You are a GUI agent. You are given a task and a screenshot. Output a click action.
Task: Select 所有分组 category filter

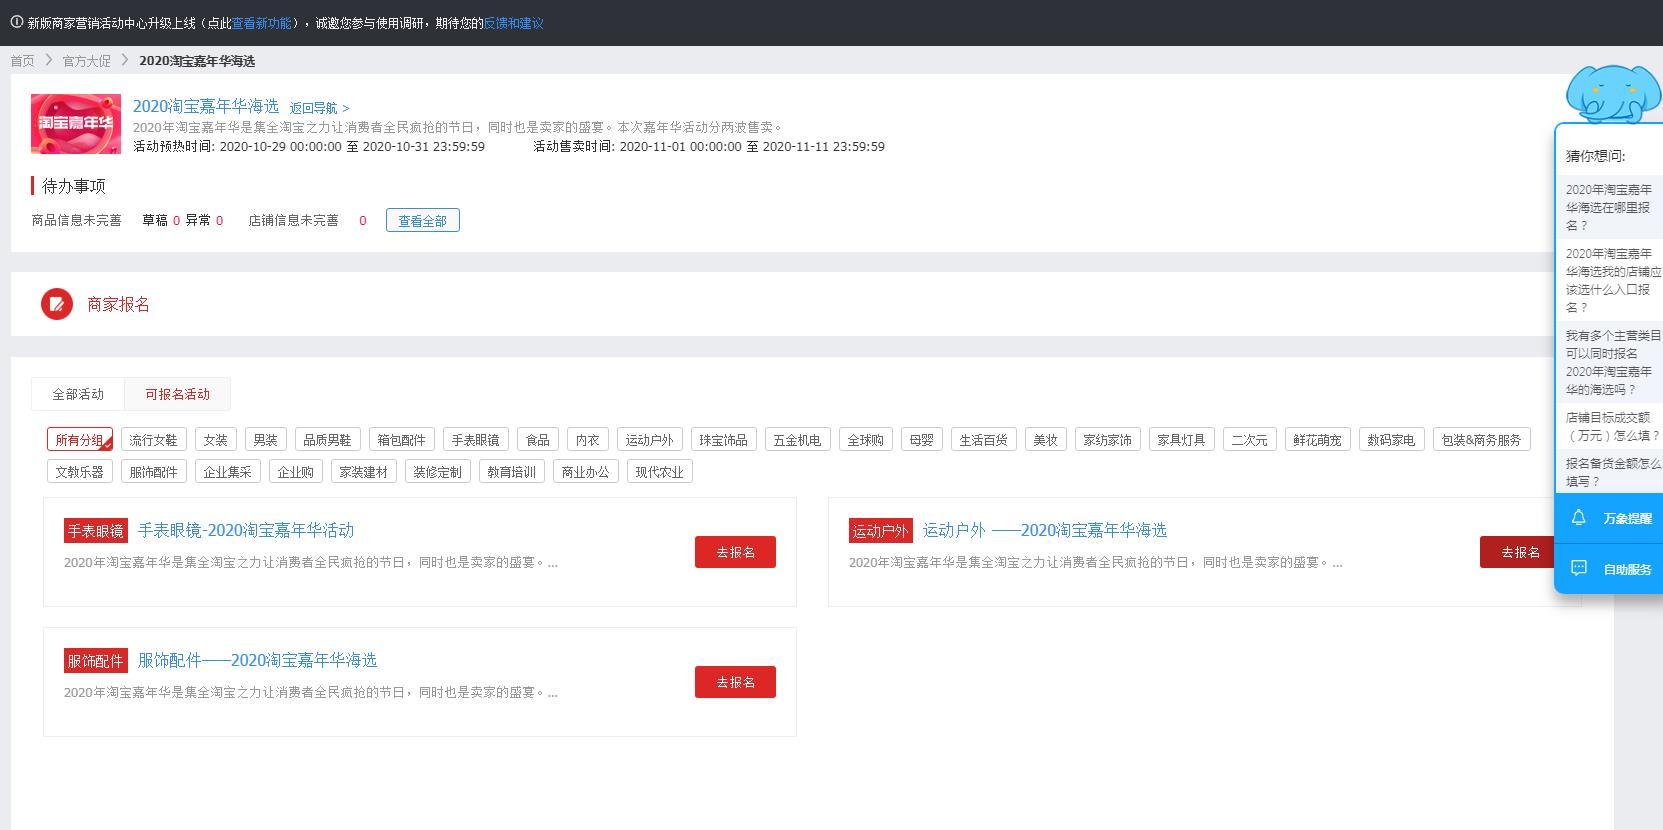point(80,440)
